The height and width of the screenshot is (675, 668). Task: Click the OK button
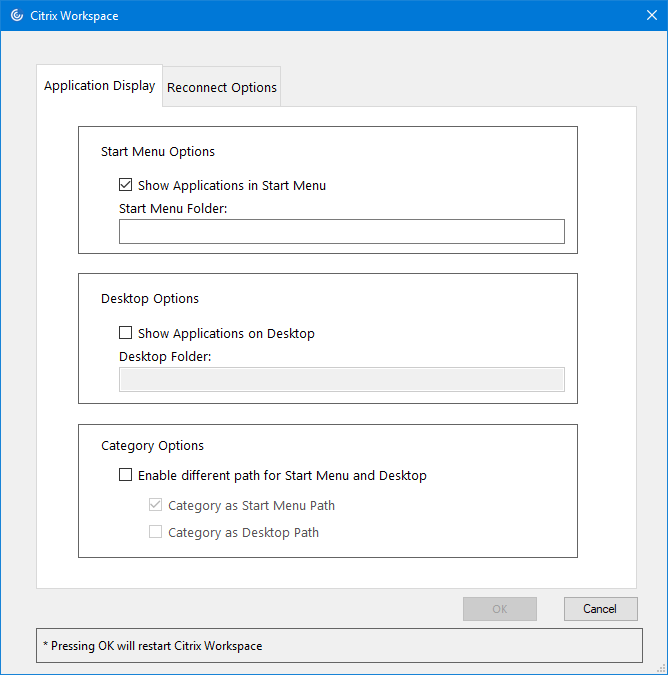500,609
